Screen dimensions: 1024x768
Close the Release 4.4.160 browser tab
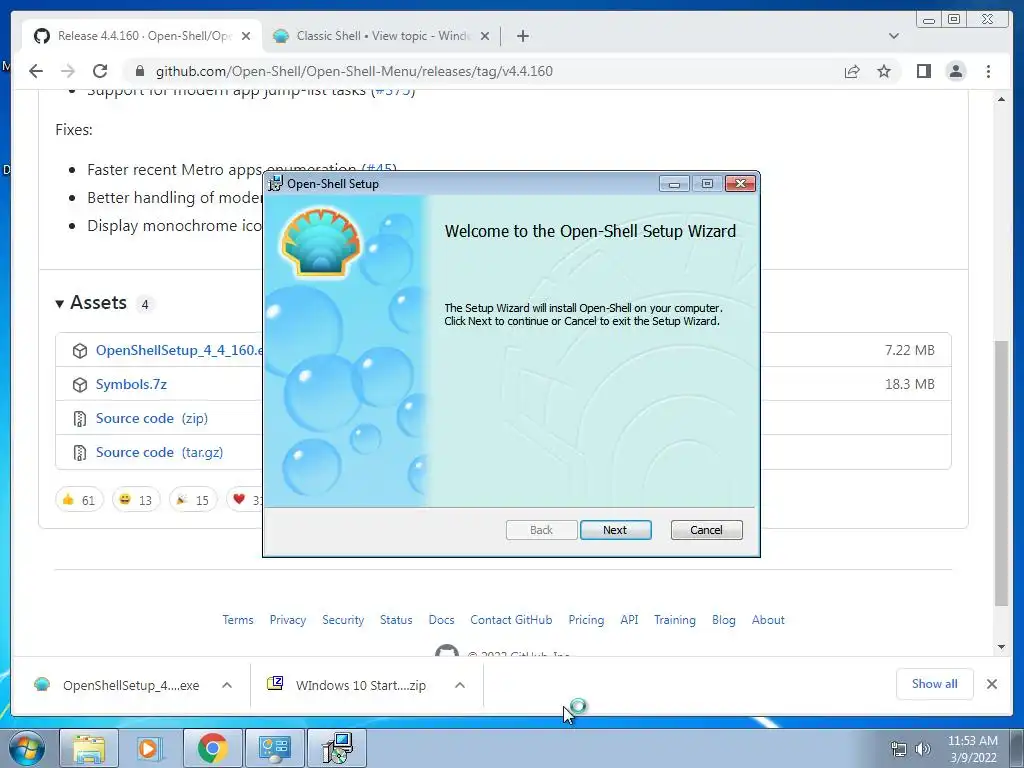[x=246, y=36]
